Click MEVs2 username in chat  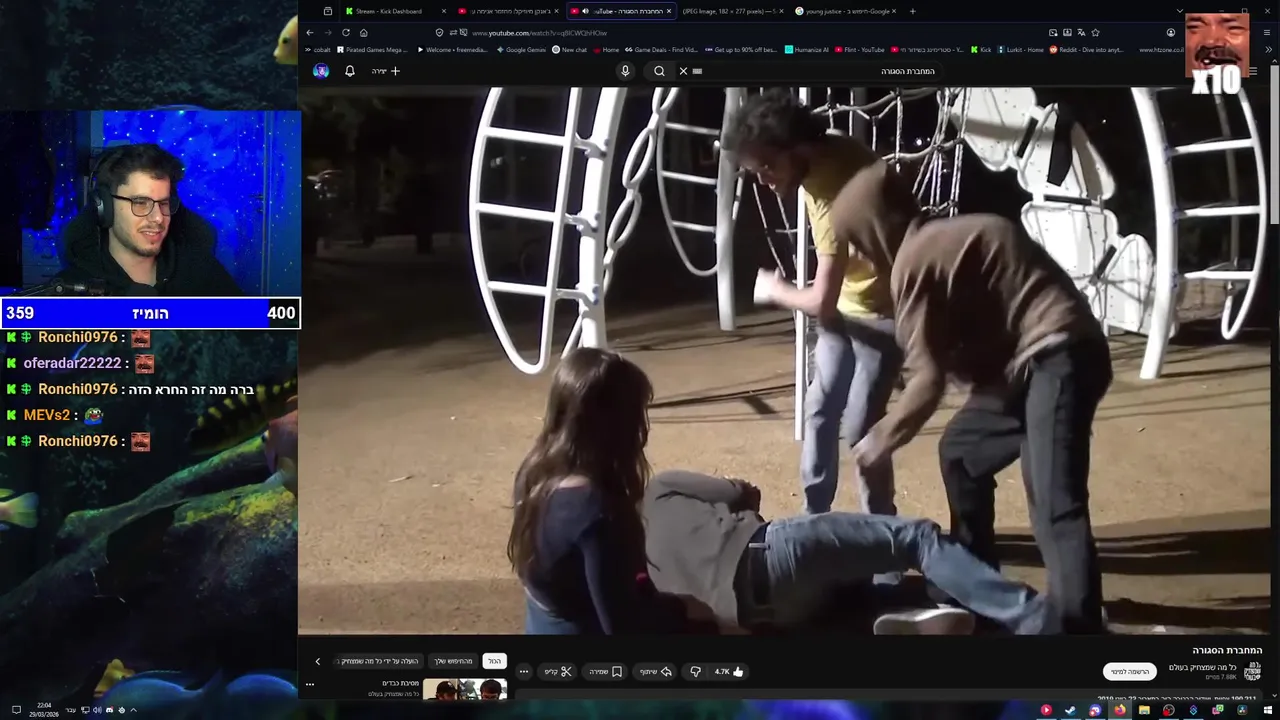[47, 415]
